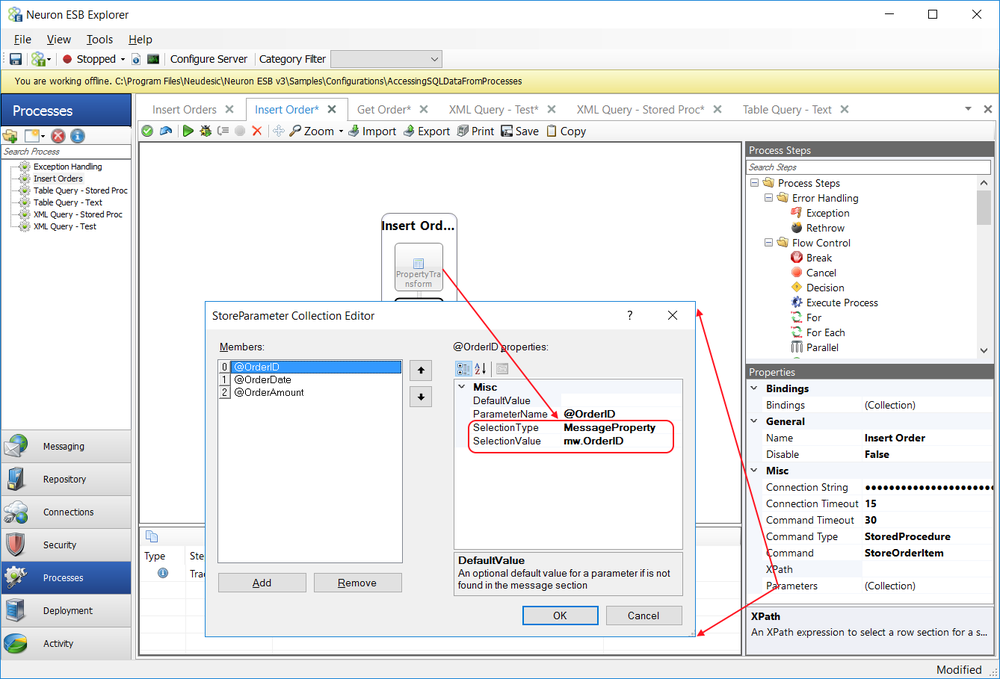
Task: Open the File menu
Action: pyautogui.click(x=22, y=40)
